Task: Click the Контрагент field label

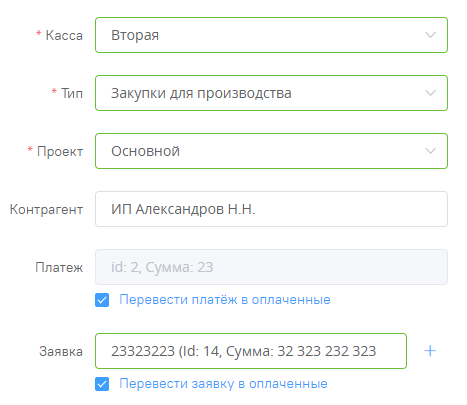Action: click(x=46, y=209)
